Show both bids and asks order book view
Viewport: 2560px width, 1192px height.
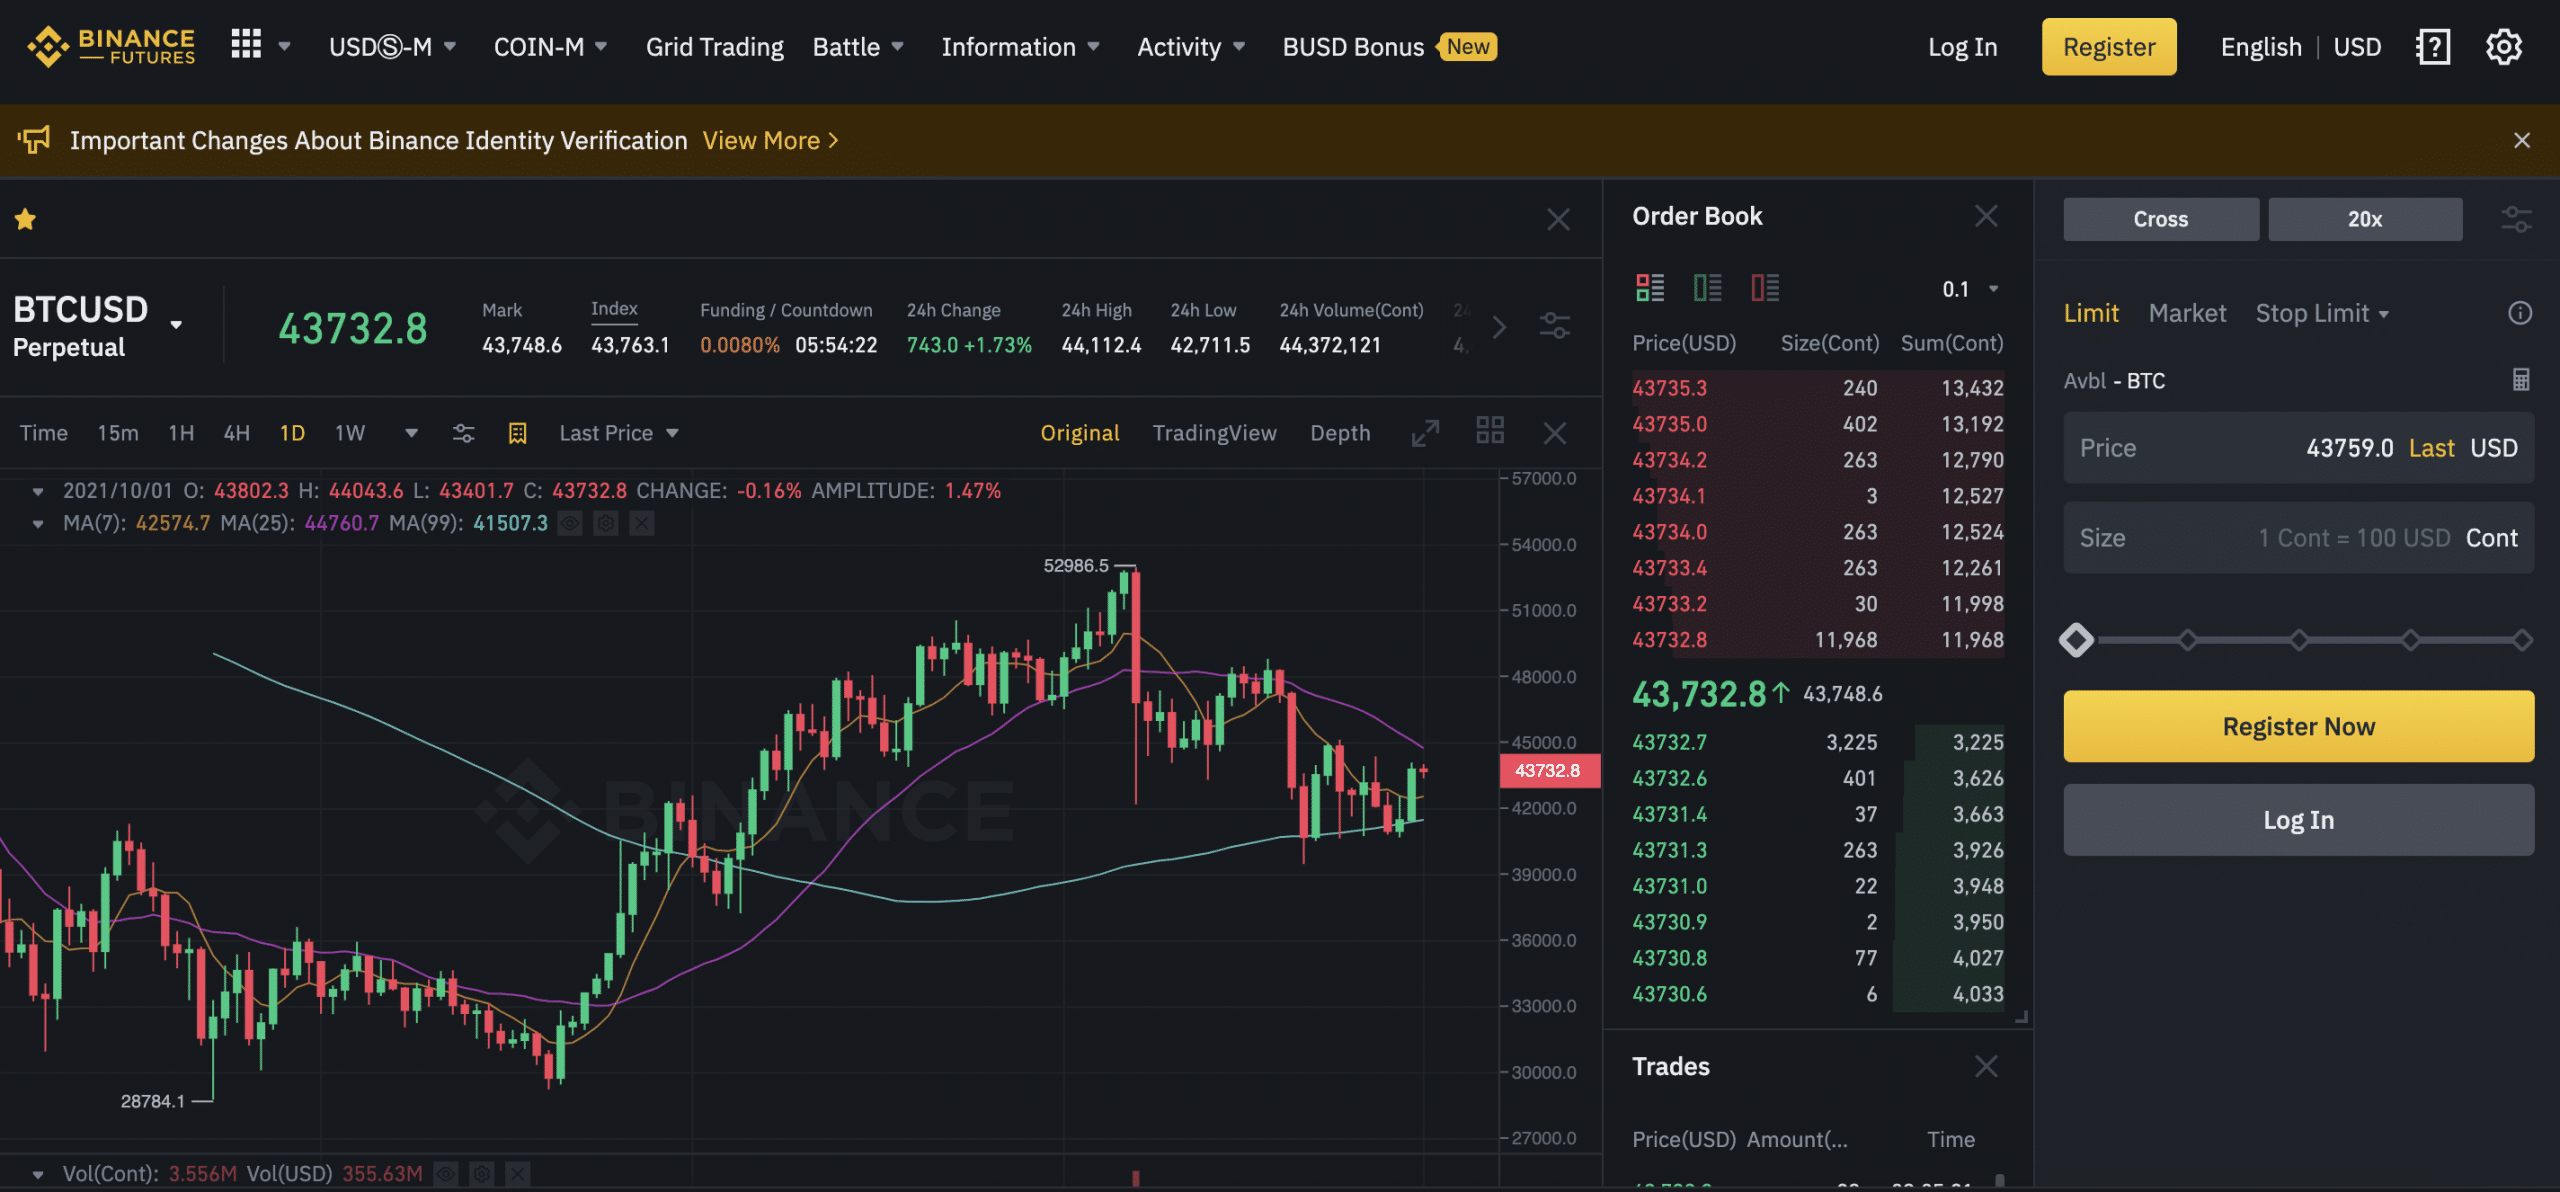click(1650, 288)
